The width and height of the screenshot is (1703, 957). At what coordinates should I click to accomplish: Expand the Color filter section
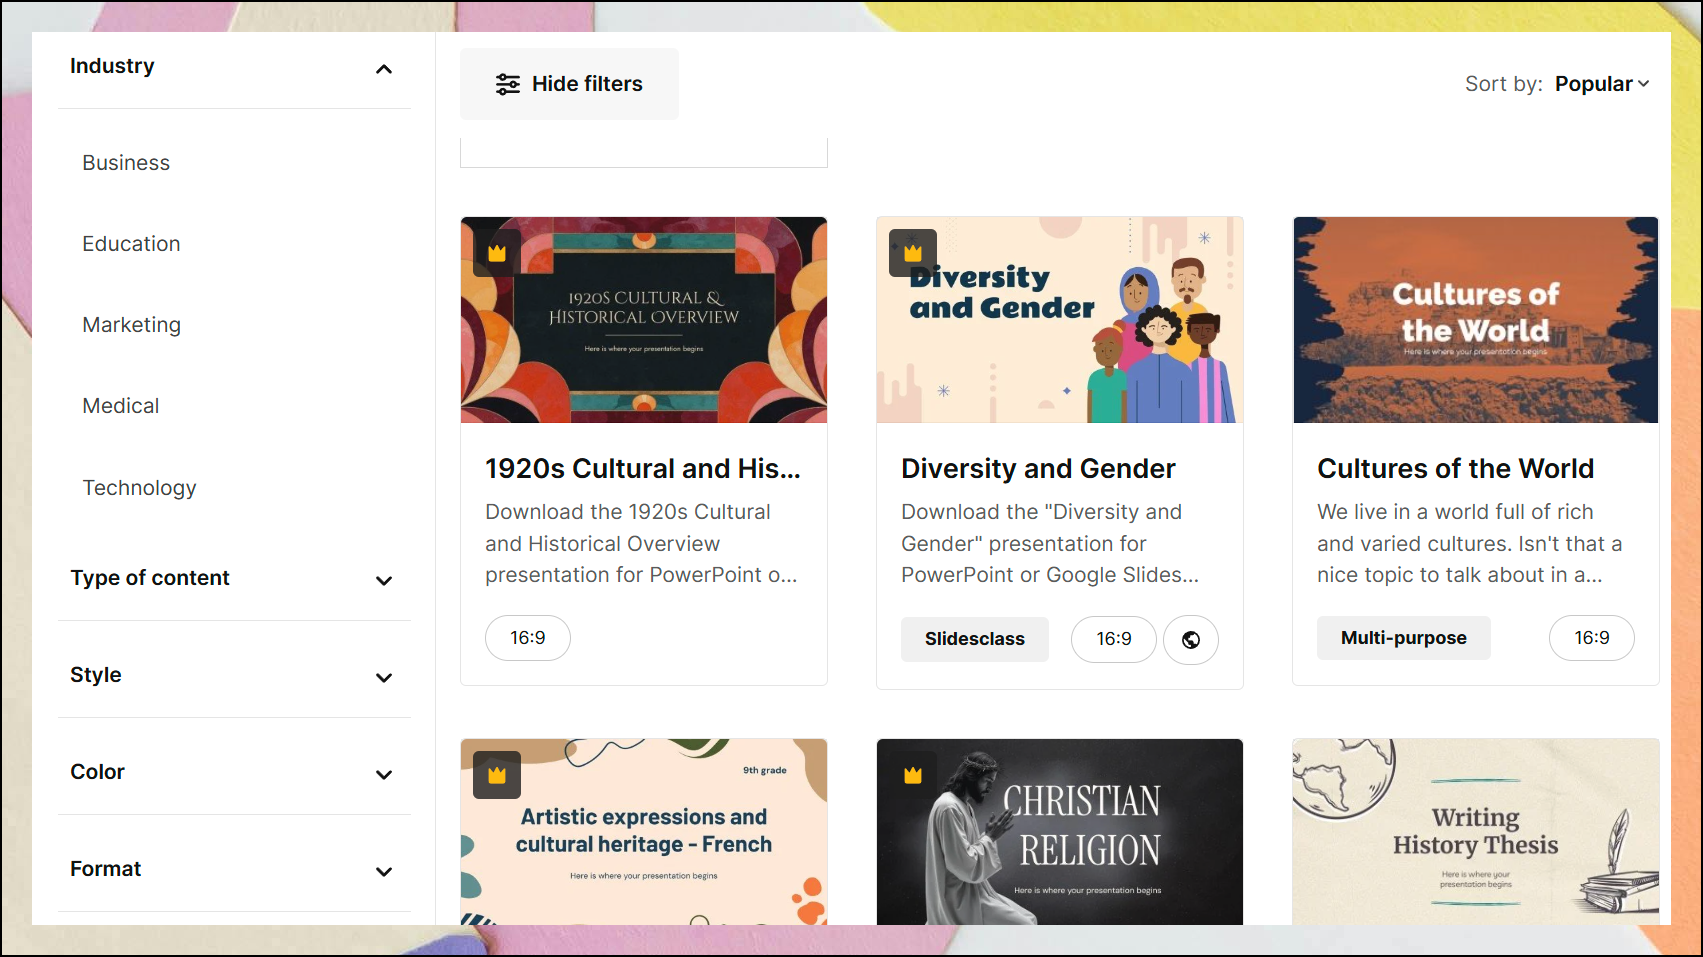point(384,775)
